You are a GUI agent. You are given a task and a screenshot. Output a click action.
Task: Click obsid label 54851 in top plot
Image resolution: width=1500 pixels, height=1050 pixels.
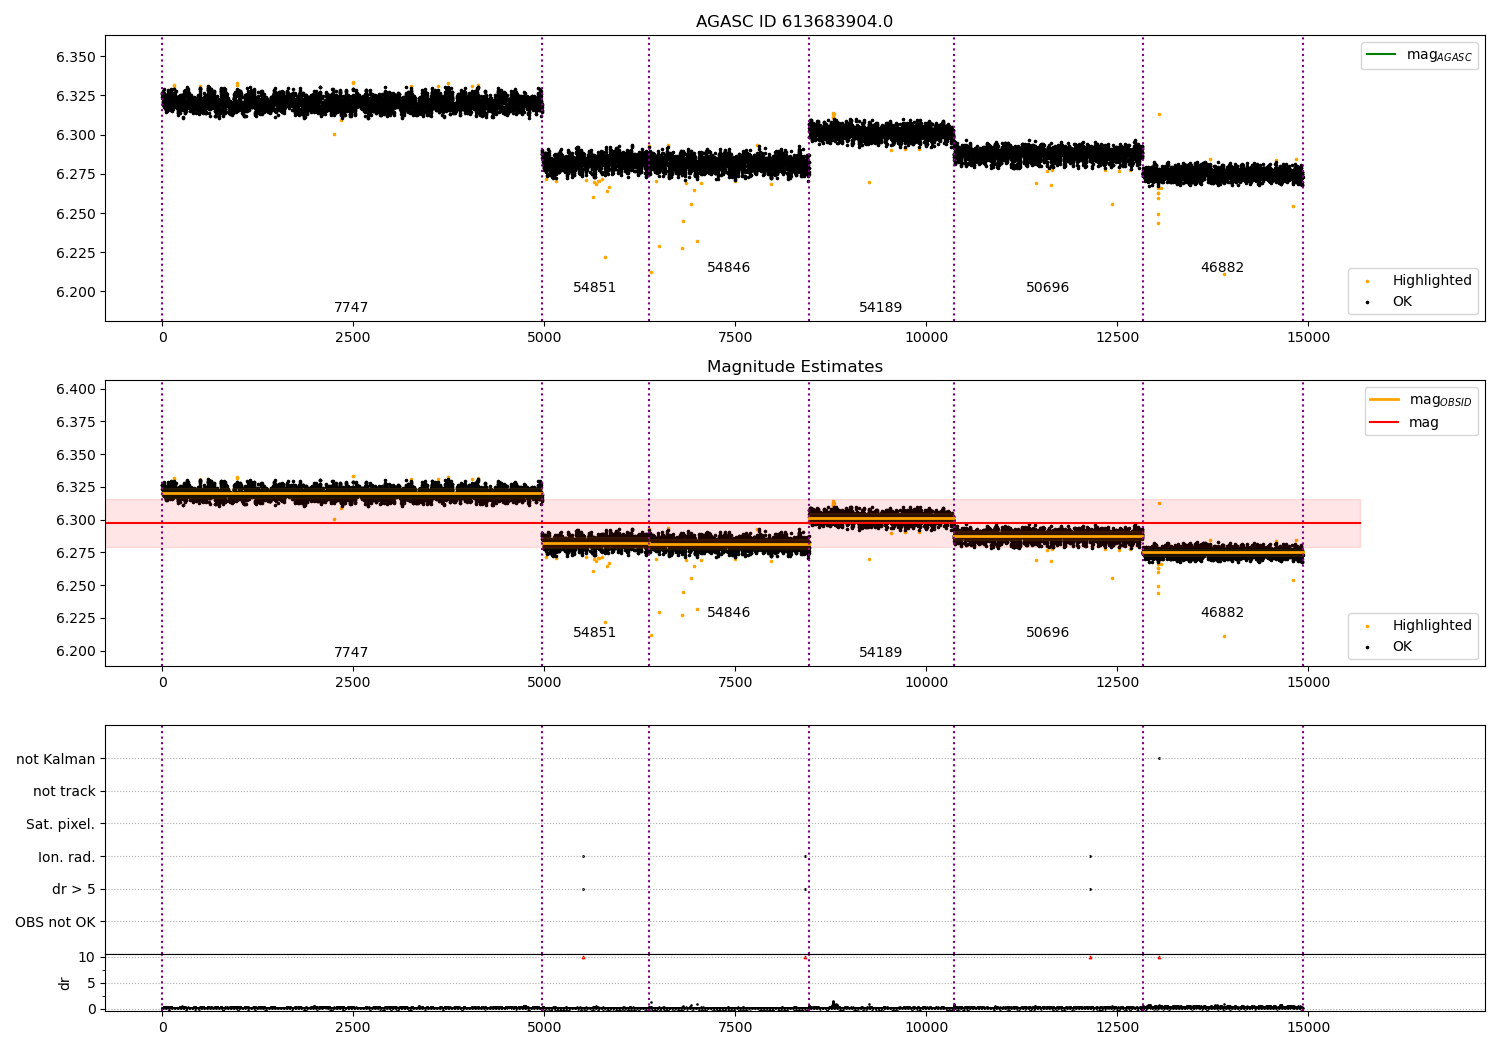point(594,288)
